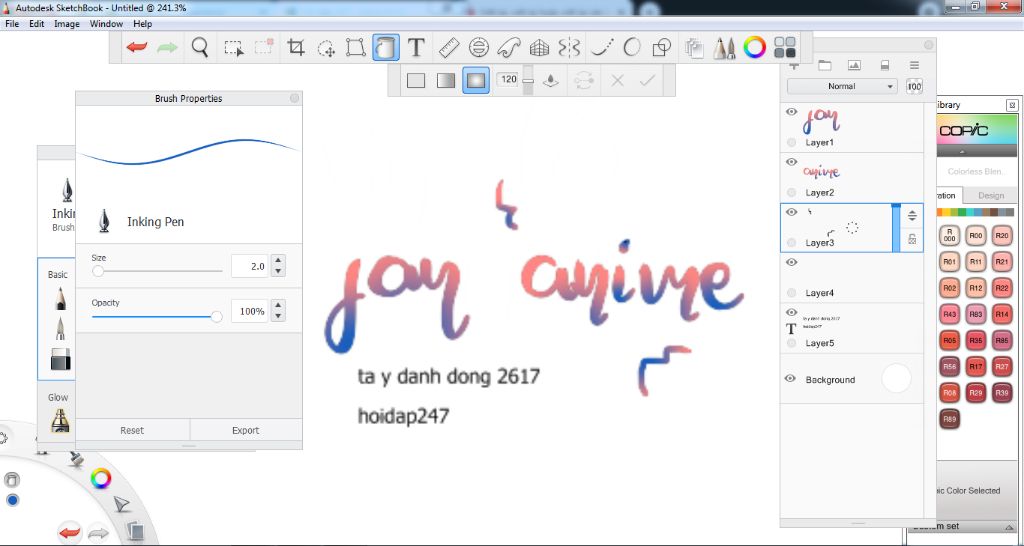Open the Layer Editor from toolbar
The width and height of the screenshot is (1024, 546).
[694, 48]
